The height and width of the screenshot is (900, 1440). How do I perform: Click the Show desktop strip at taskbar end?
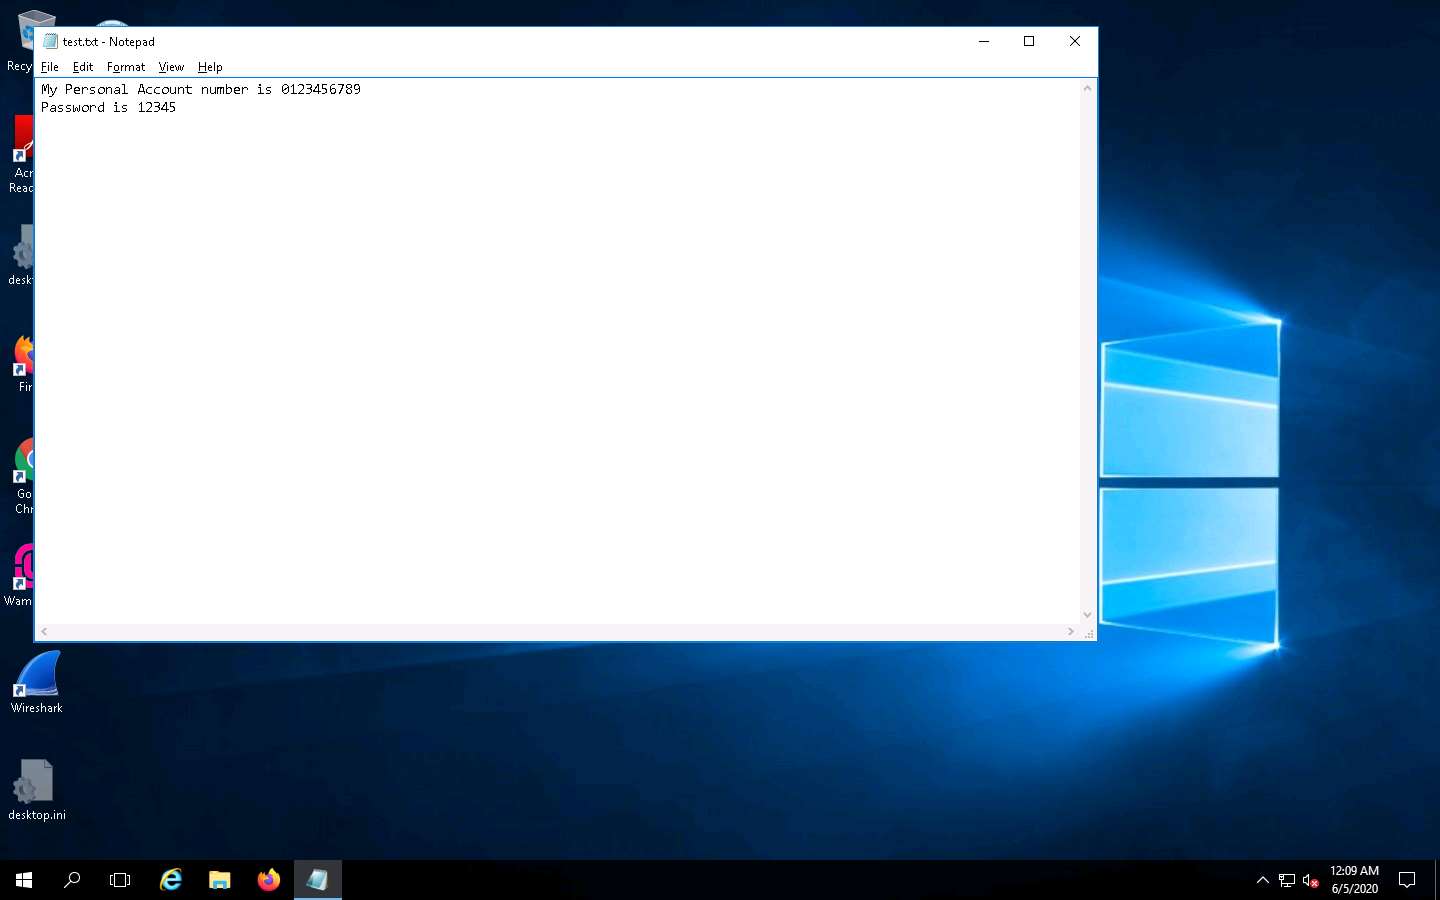coord(1437,880)
